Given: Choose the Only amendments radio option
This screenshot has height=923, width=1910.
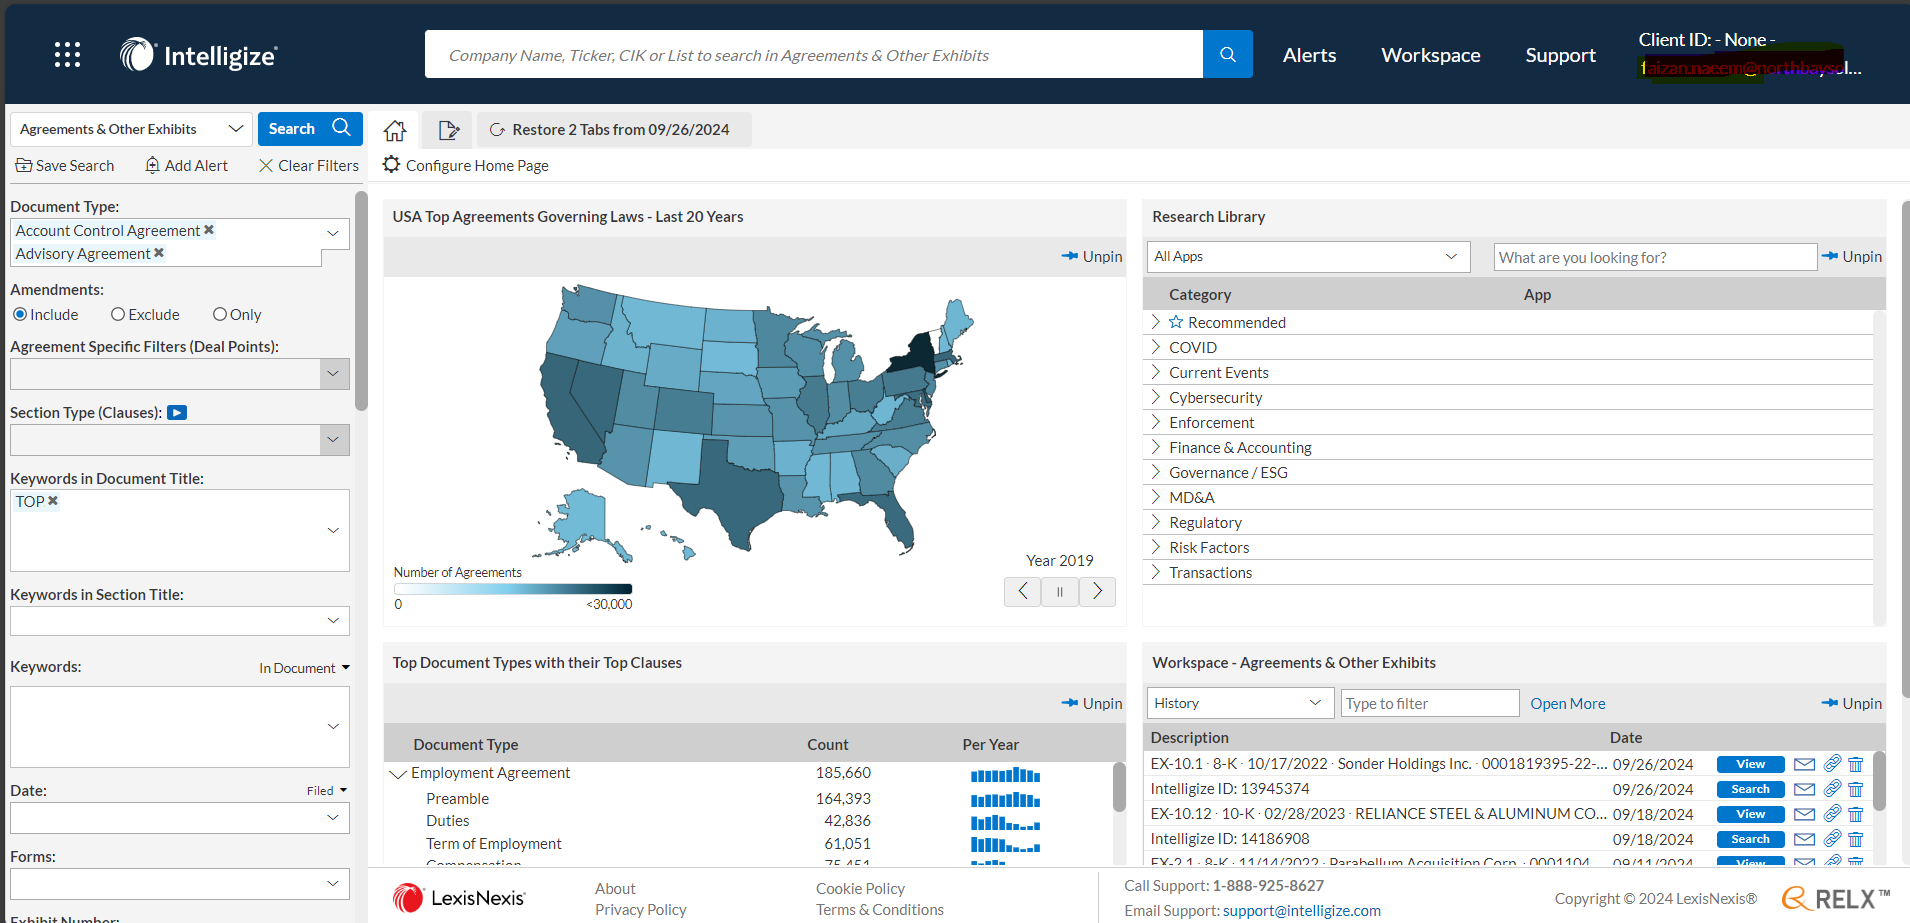Looking at the screenshot, I should (x=220, y=315).
